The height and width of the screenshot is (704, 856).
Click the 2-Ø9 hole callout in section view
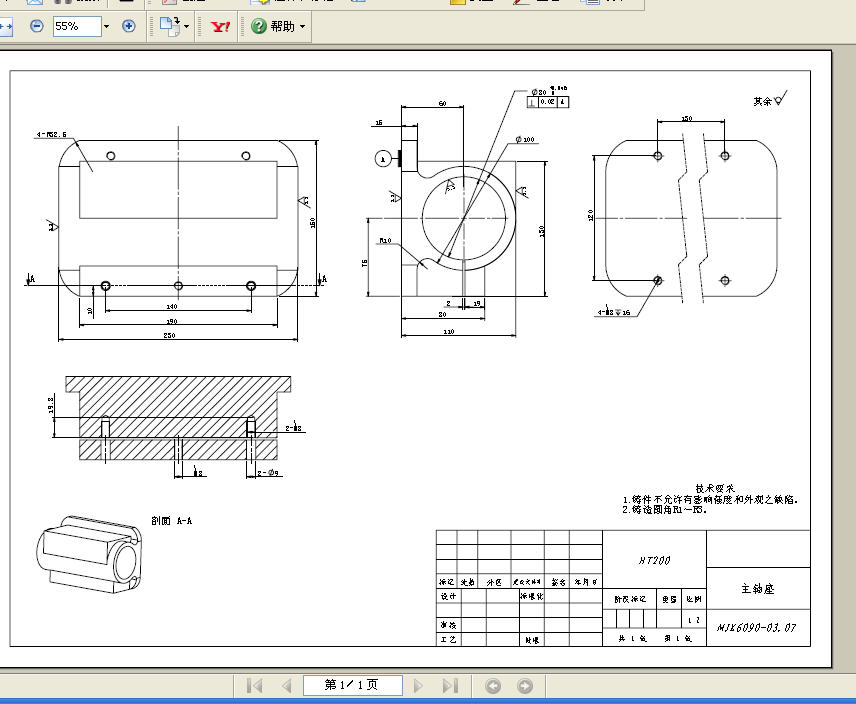[268, 473]
